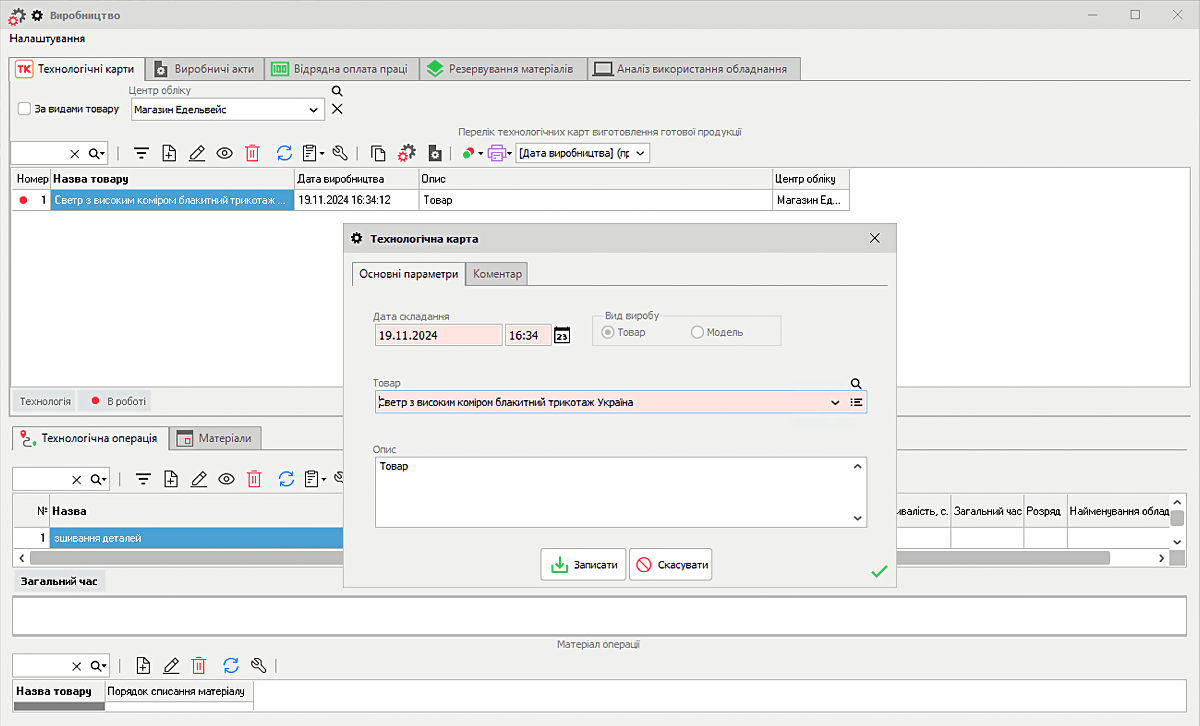Click the 'Записати' button

click(584, 564)
